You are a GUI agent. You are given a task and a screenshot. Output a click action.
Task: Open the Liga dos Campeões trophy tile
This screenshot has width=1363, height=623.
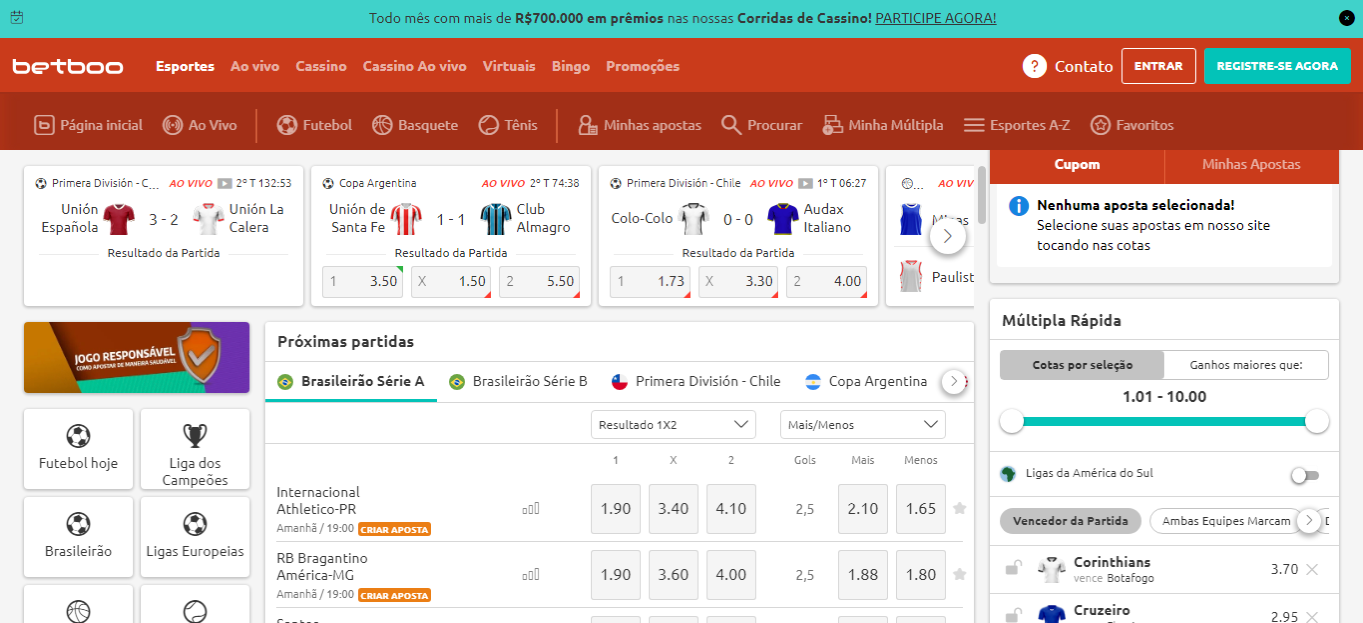195,449
